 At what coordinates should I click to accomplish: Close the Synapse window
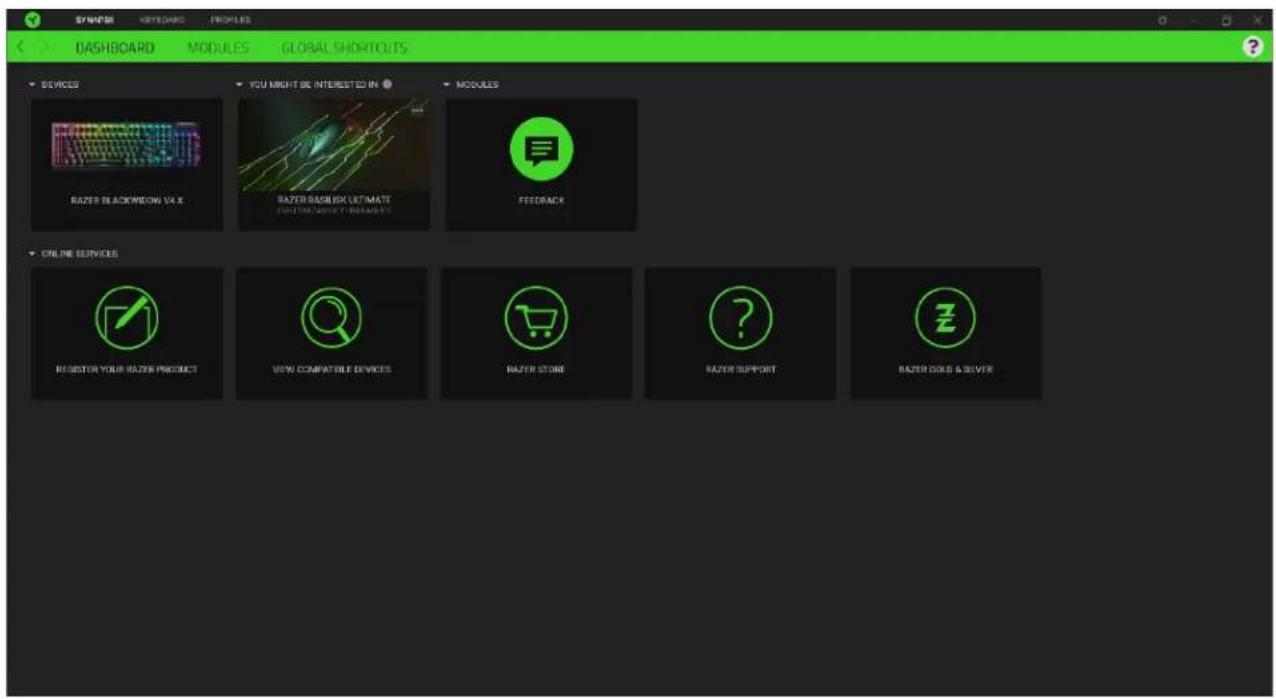[x=1257, y=19]
